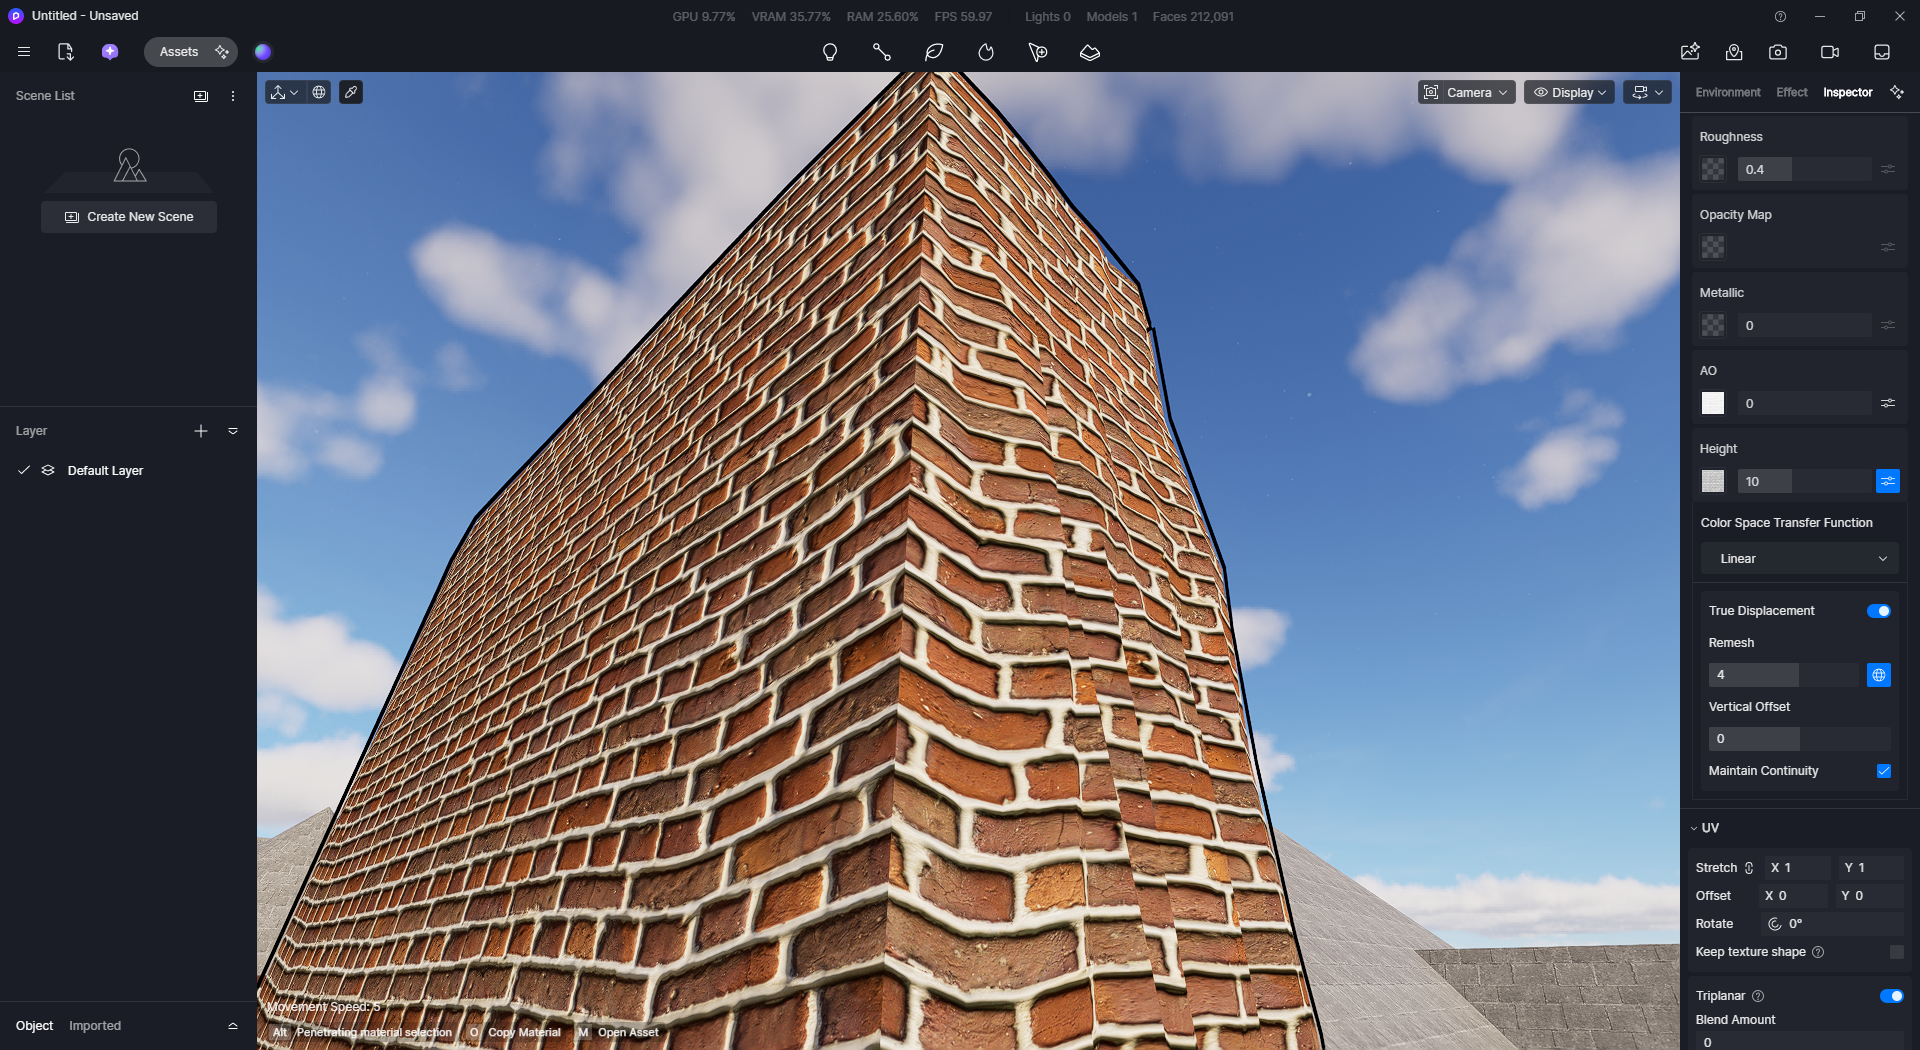
Task: Click the light bulb lighting tool icon
Action: tap(829, 52)
